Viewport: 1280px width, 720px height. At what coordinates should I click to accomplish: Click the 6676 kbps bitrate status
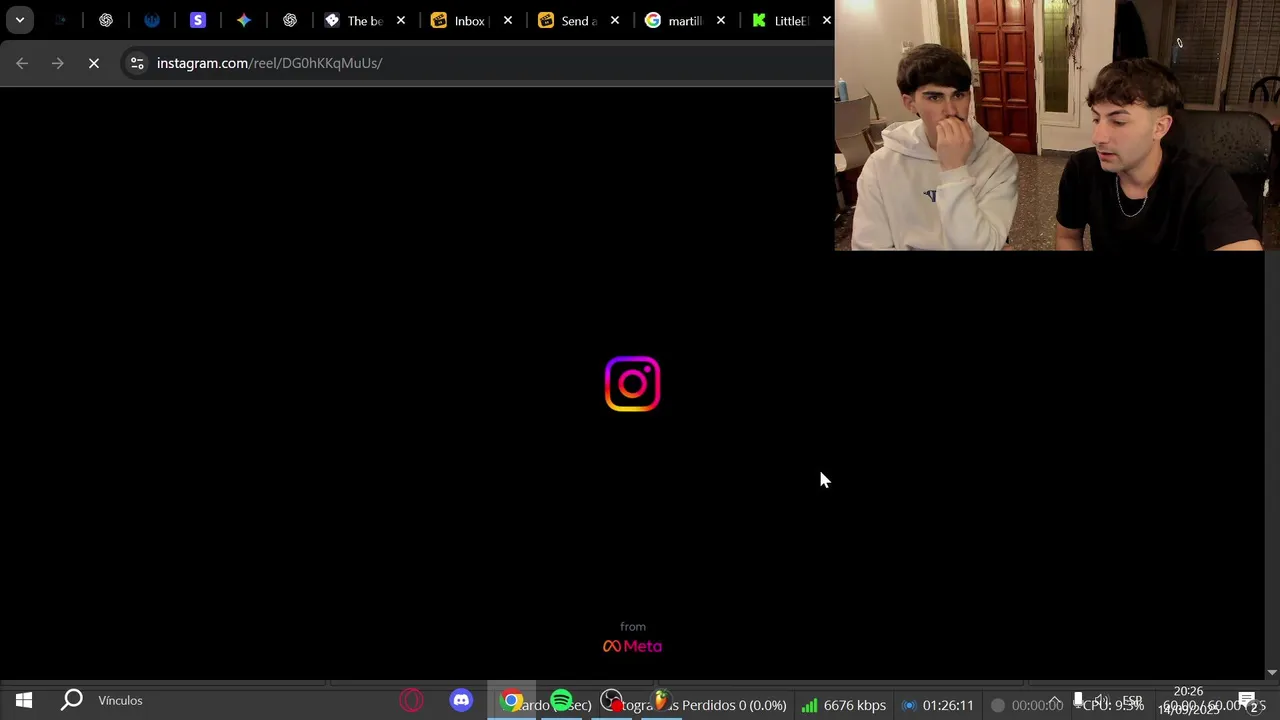click(843, 705)
